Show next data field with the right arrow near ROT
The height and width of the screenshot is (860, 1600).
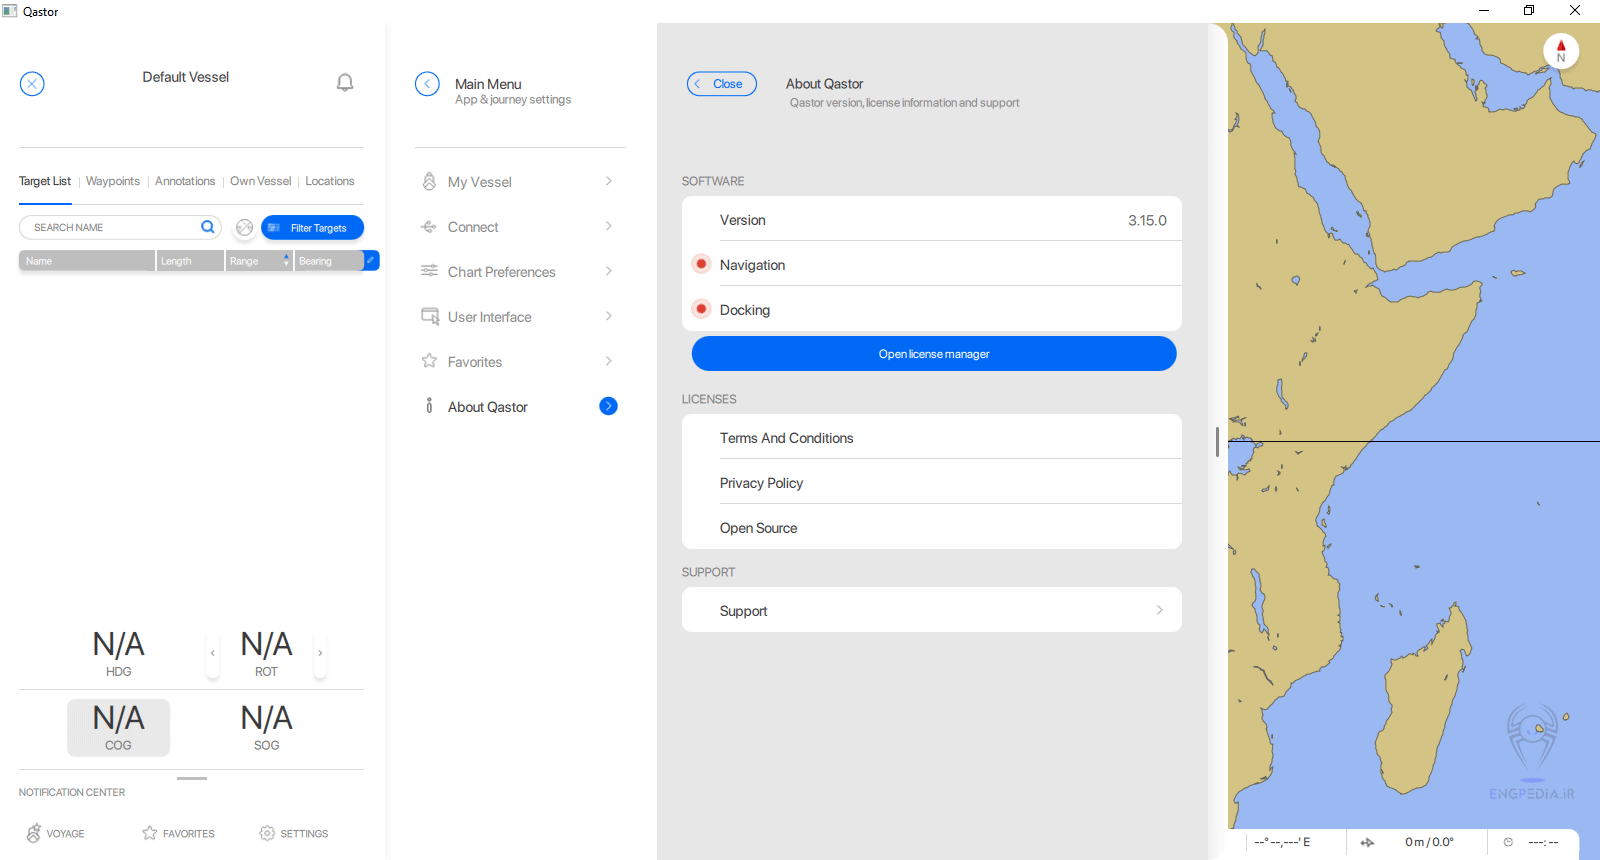coord(320,654)
